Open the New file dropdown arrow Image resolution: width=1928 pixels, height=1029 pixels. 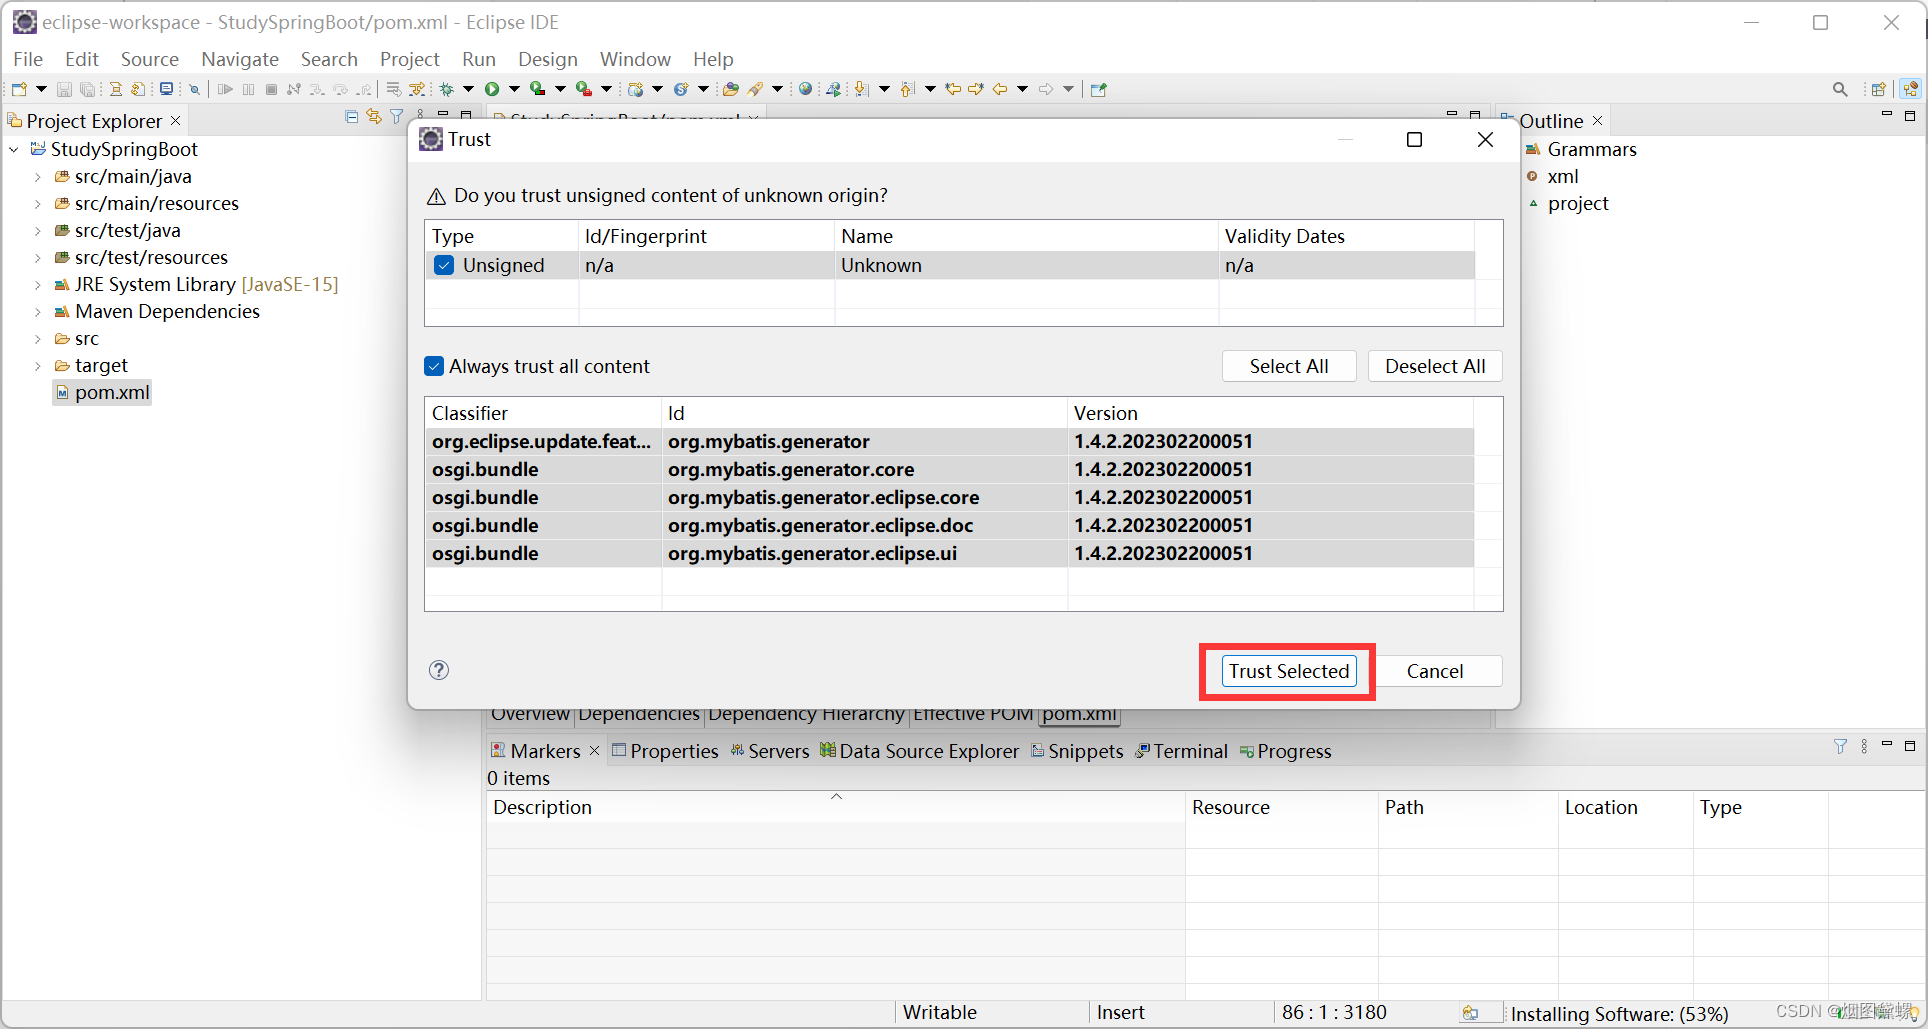click(41, 89)
